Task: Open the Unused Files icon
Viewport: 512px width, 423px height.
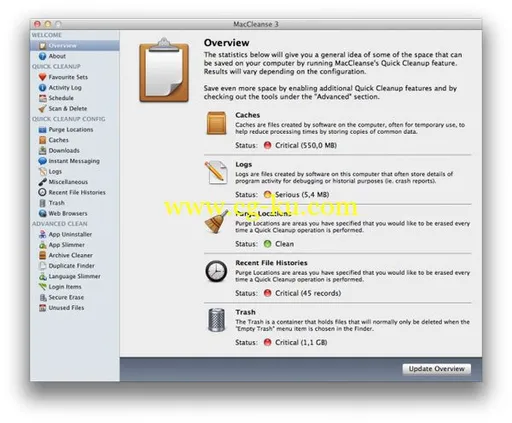Action: (x=42, y=308)
